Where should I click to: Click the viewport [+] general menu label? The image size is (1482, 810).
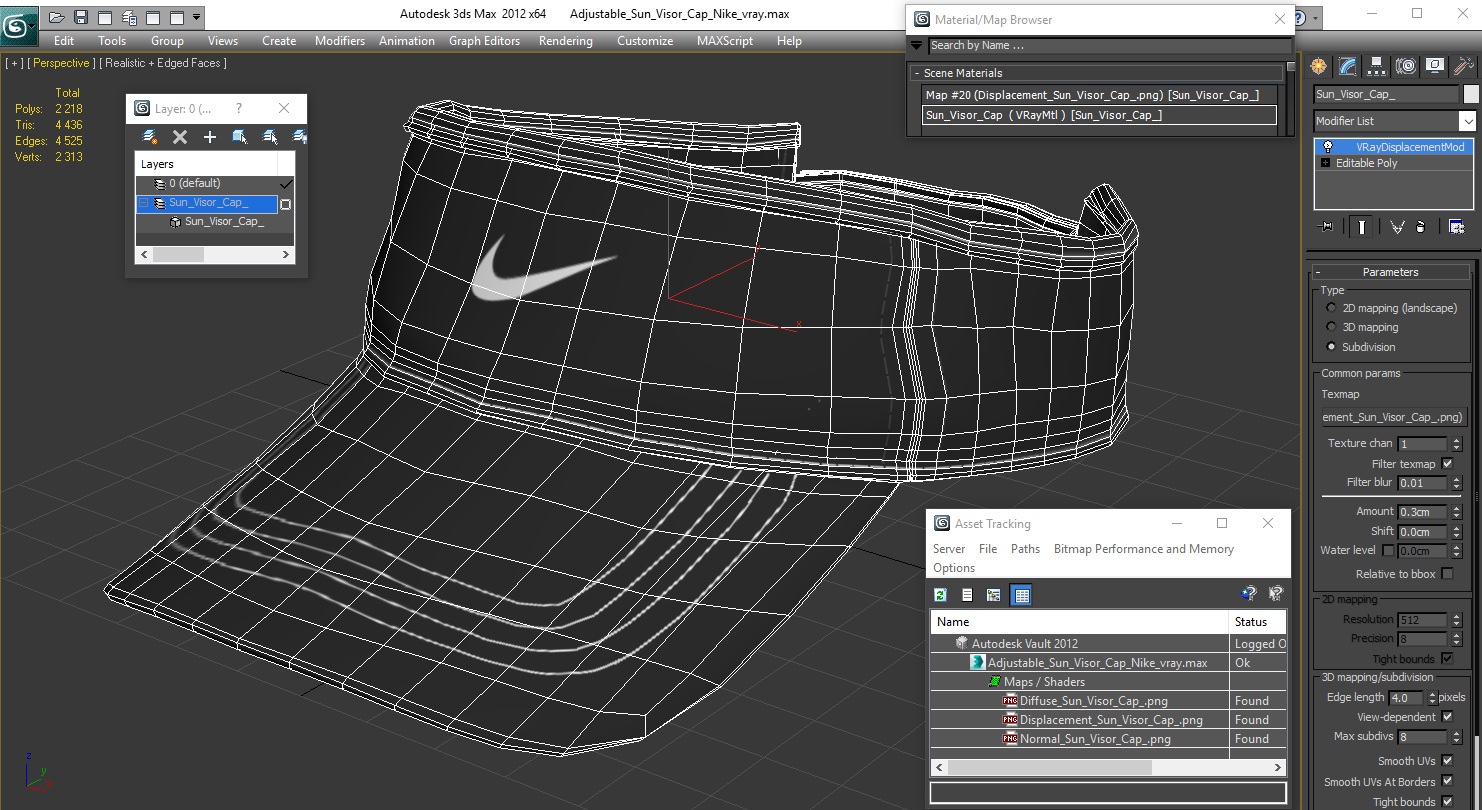point(14,63)
